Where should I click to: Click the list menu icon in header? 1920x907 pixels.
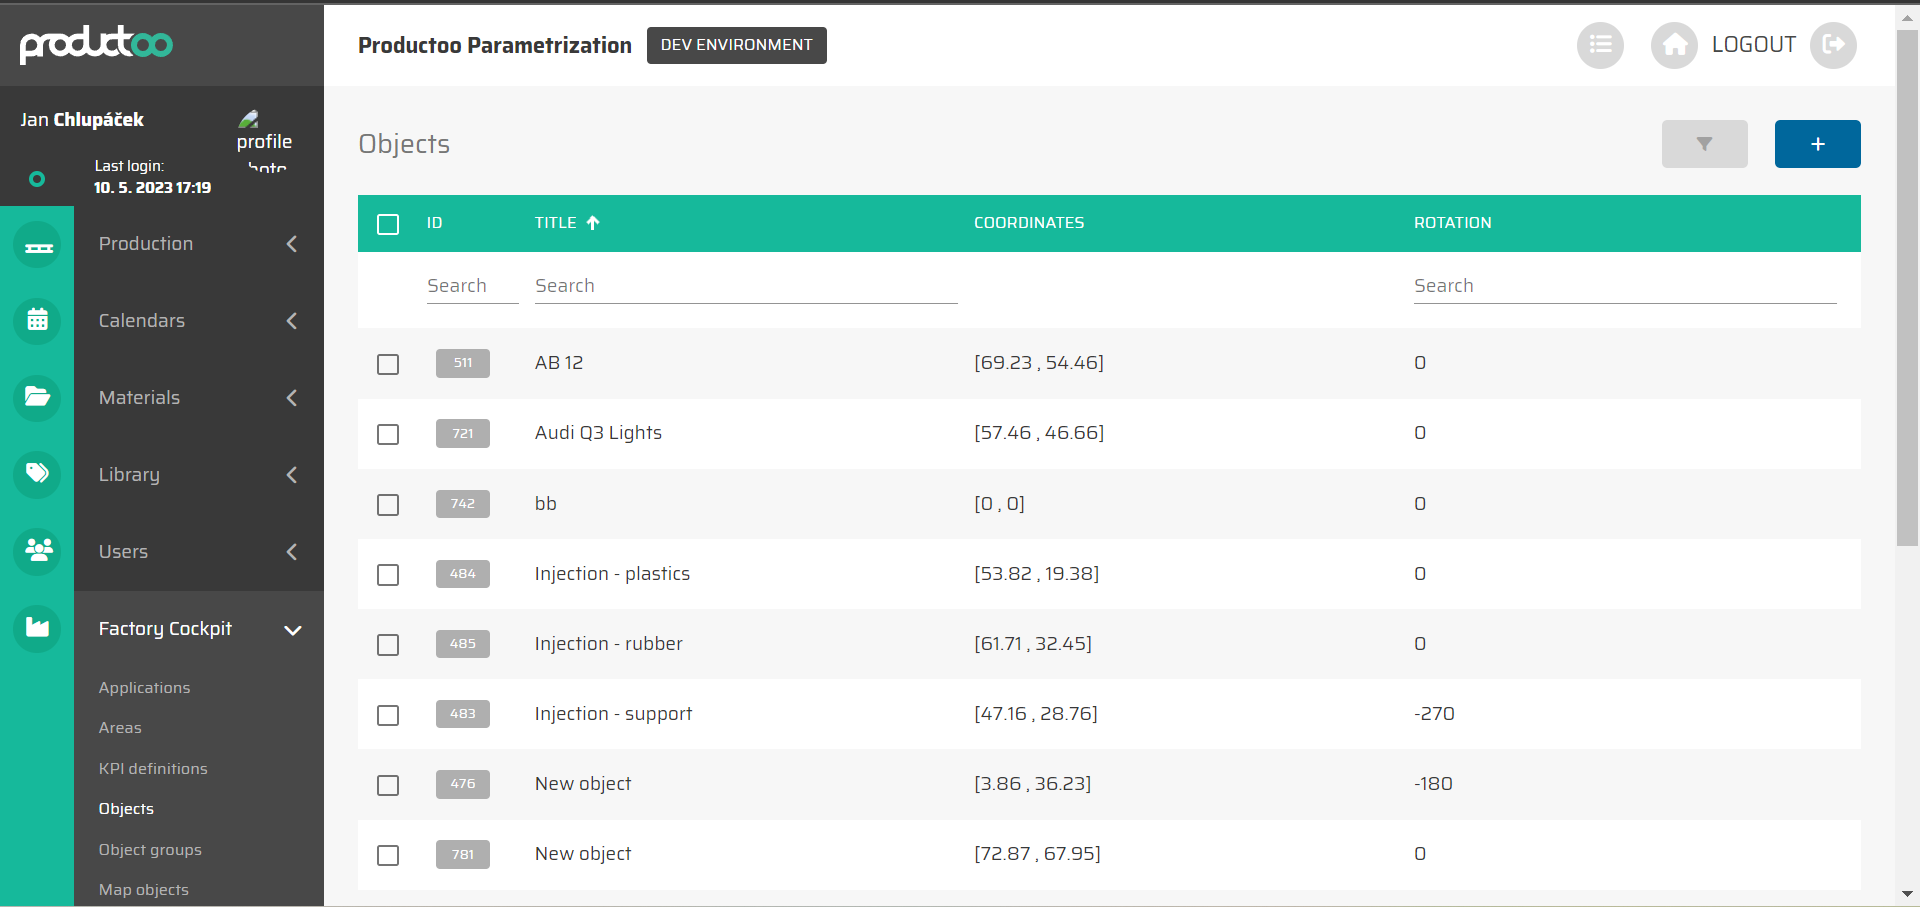click(1600, 45)
